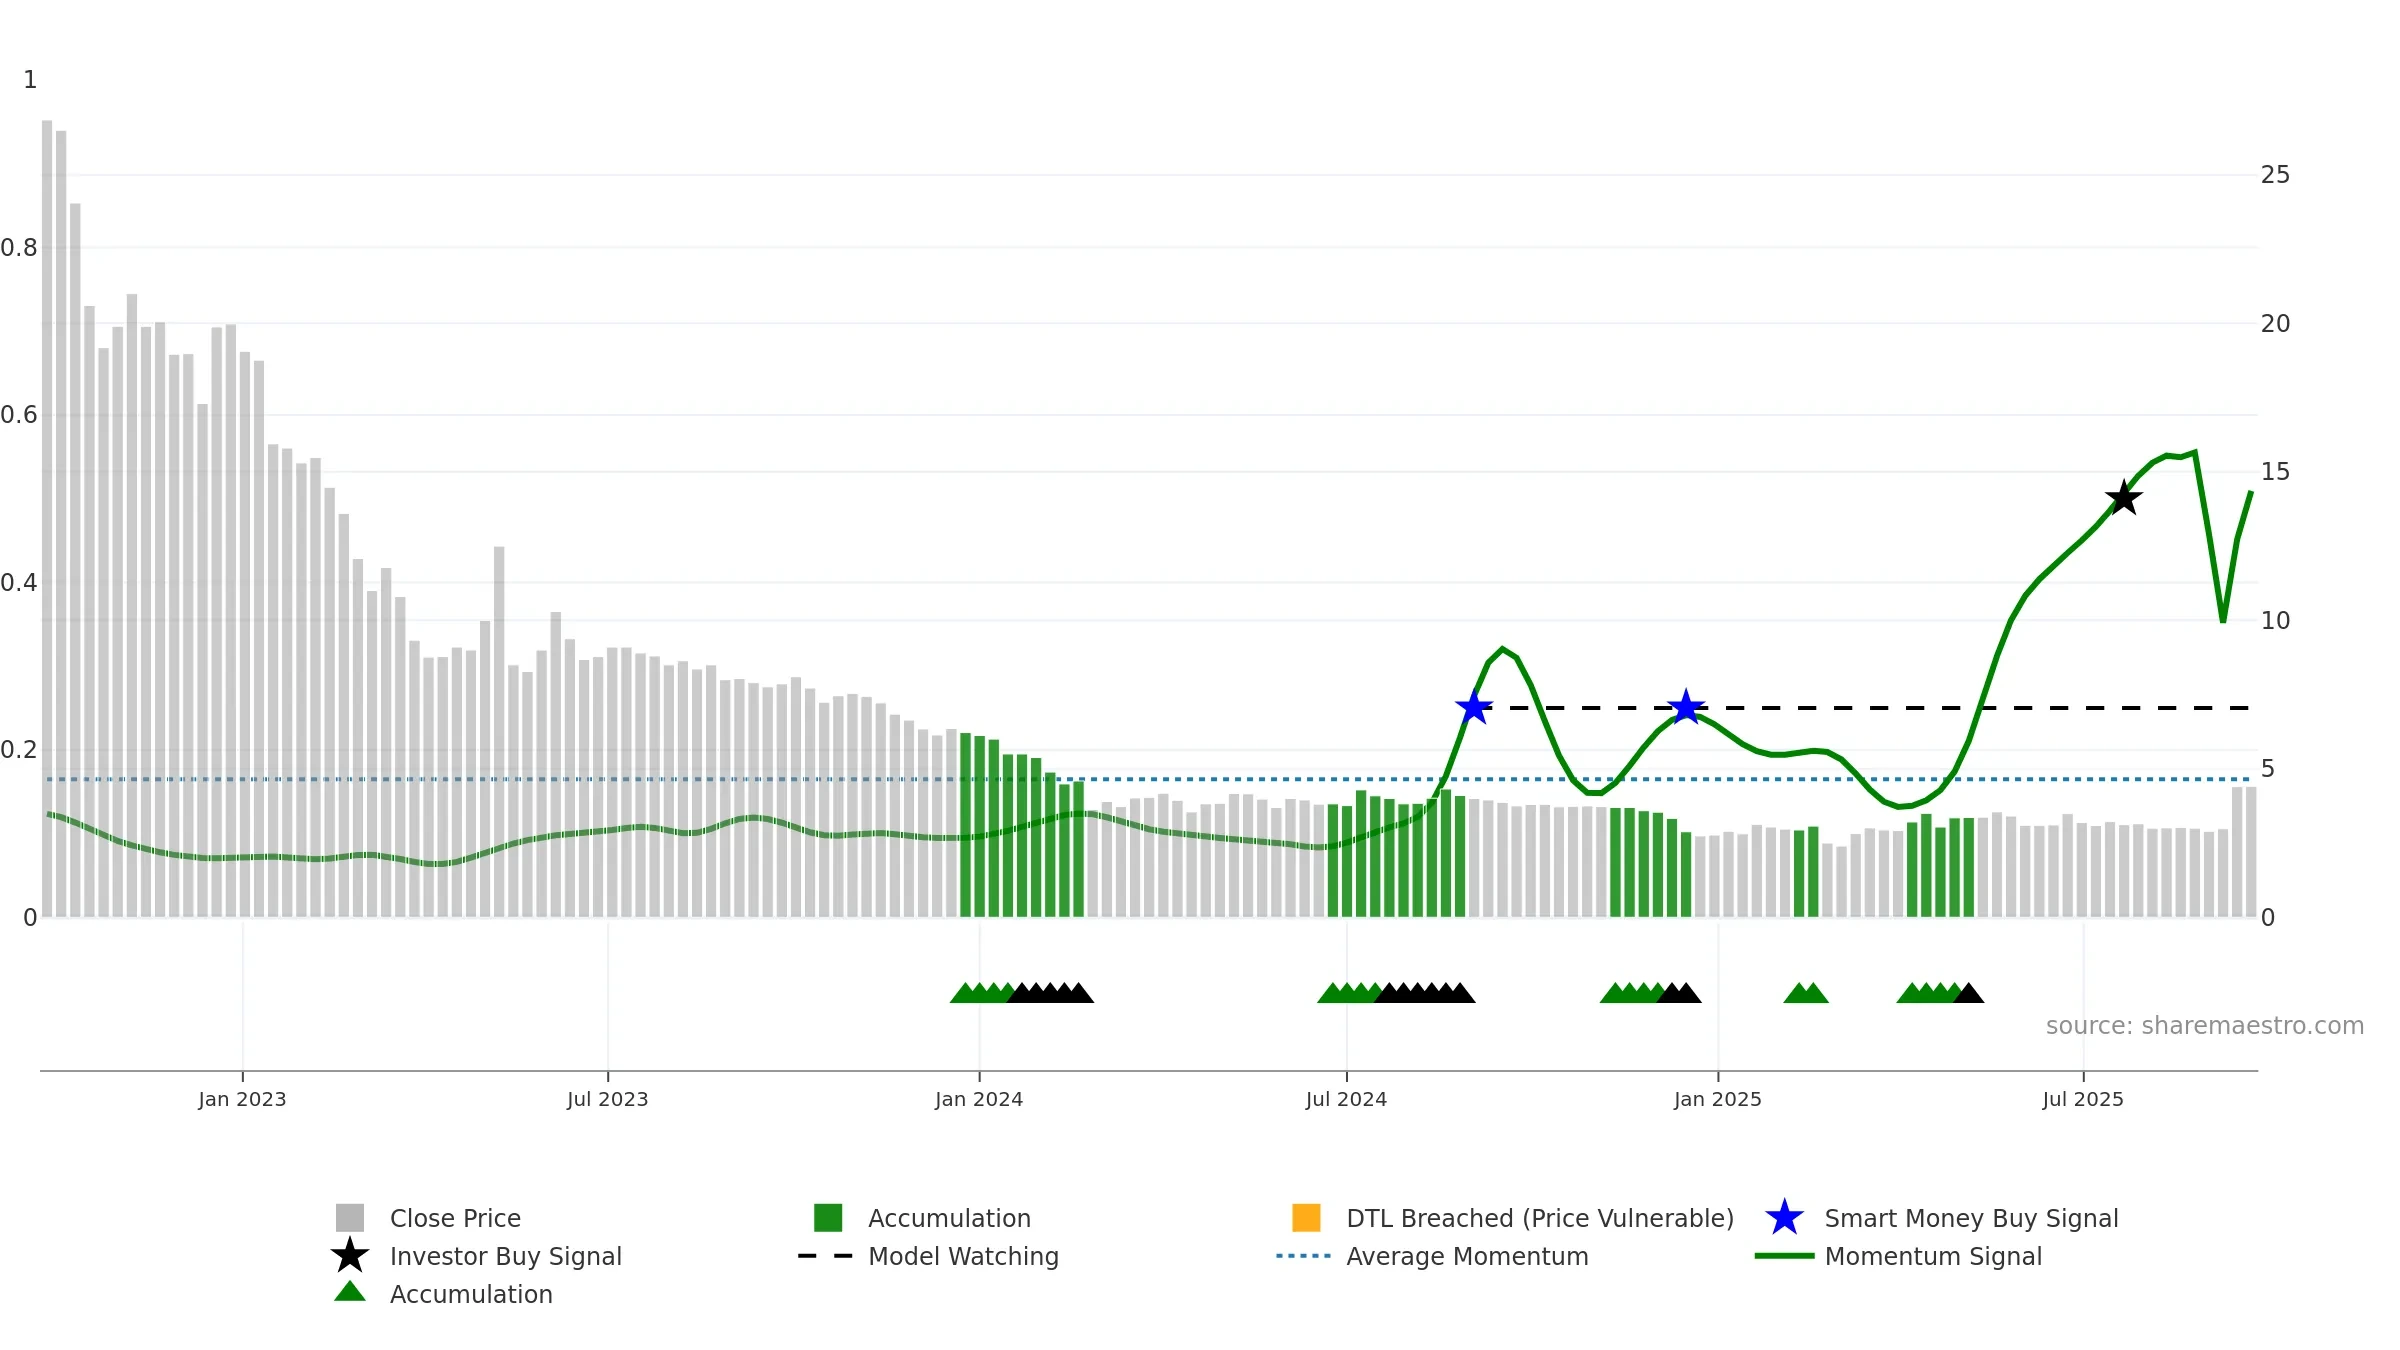
Task: Click the green dash Momentum Signal legend icon
Action: point(1784,1256)
